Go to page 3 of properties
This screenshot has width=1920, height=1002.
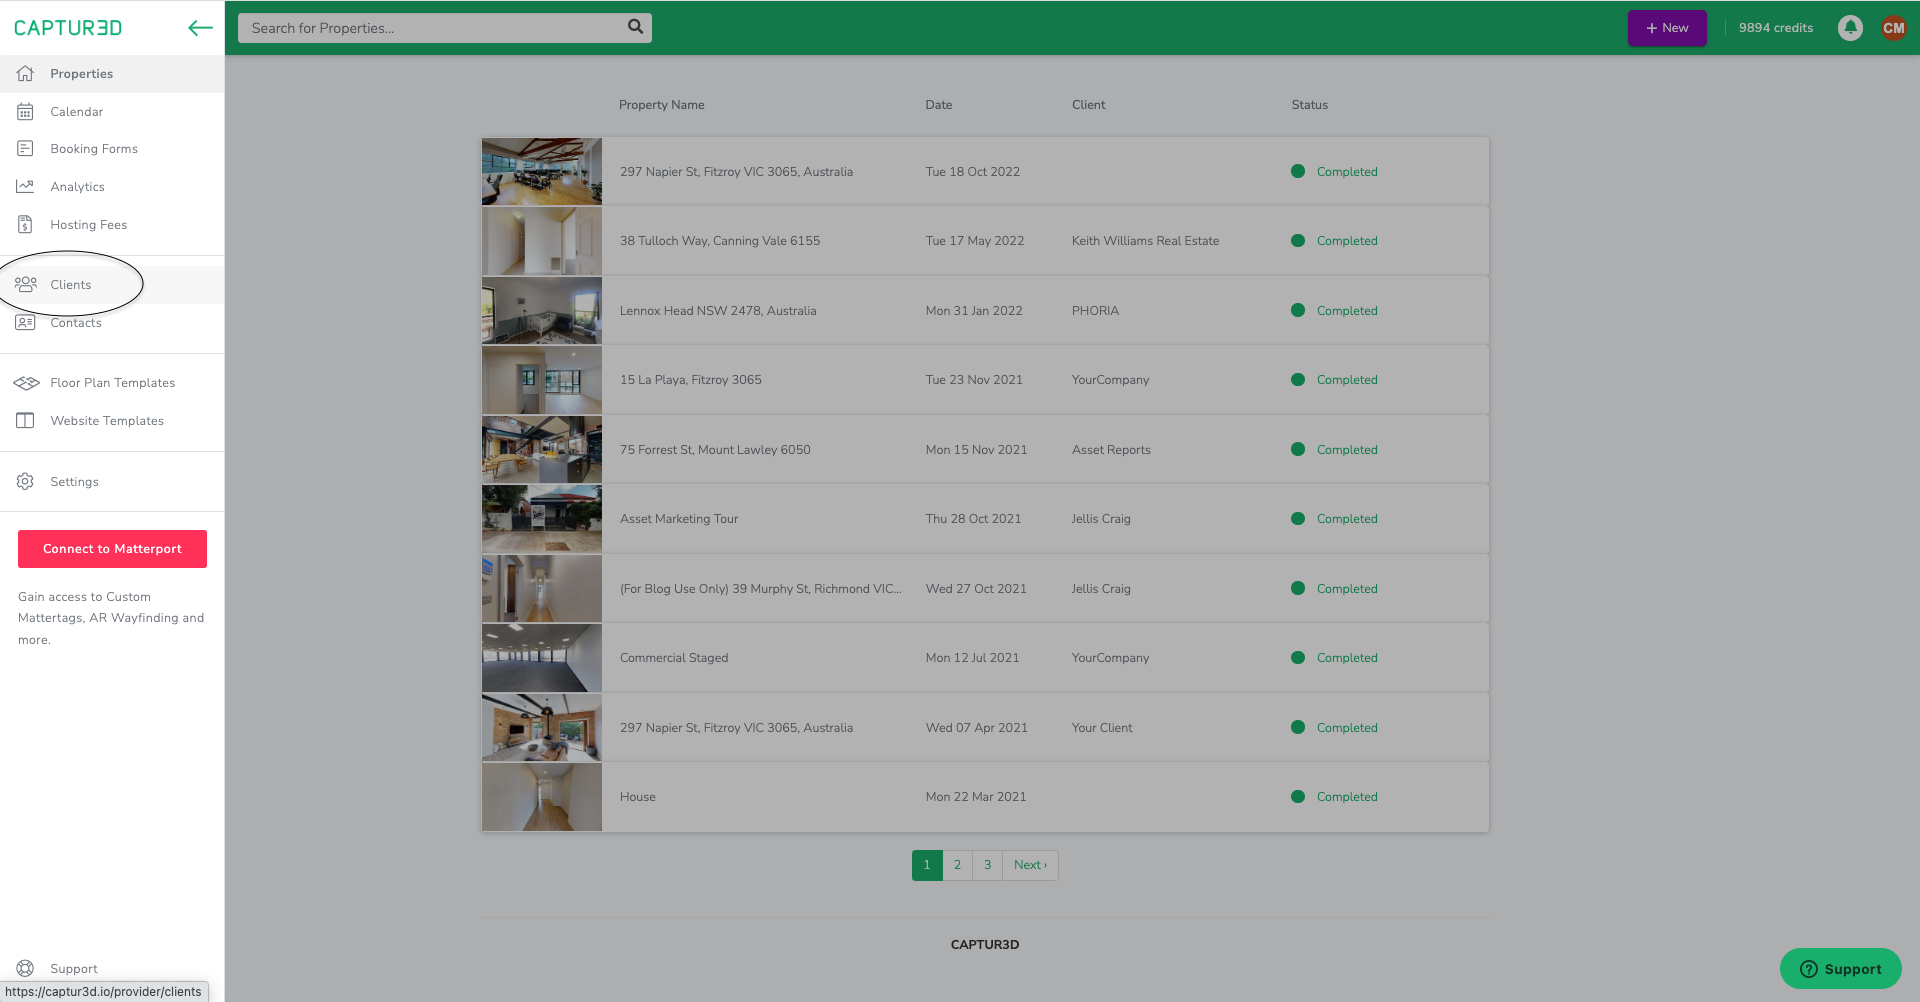(987, 865)
